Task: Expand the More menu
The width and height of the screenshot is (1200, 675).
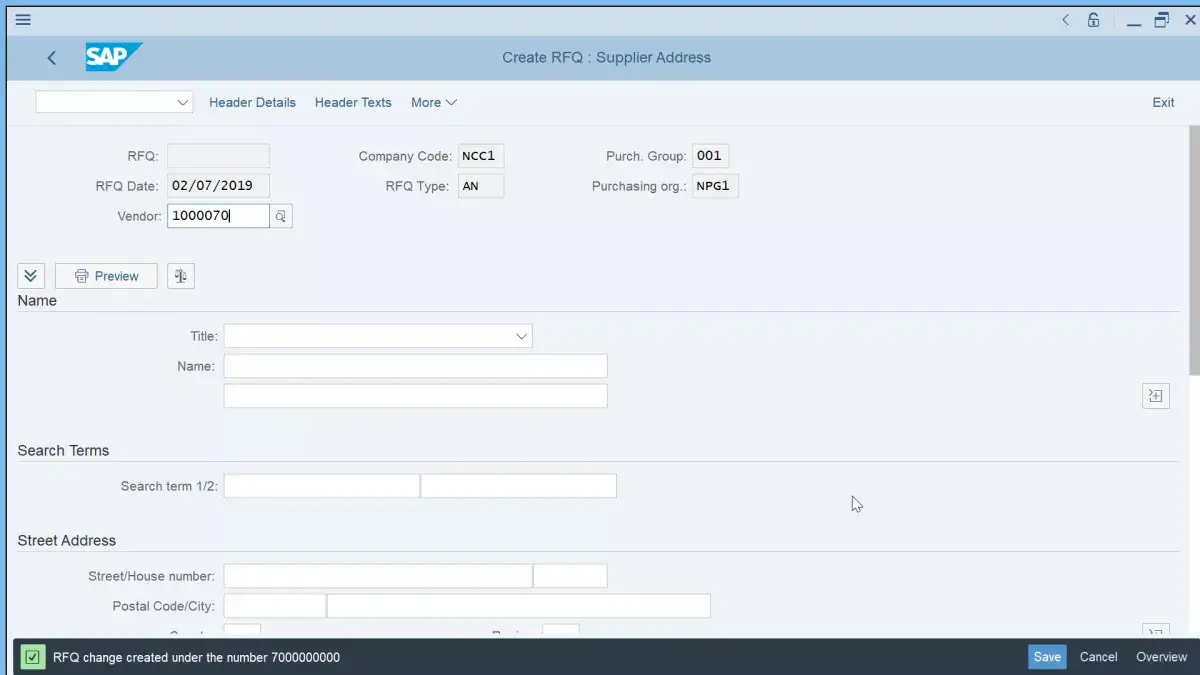Action: pyautogui.click(x=434, y=102)
